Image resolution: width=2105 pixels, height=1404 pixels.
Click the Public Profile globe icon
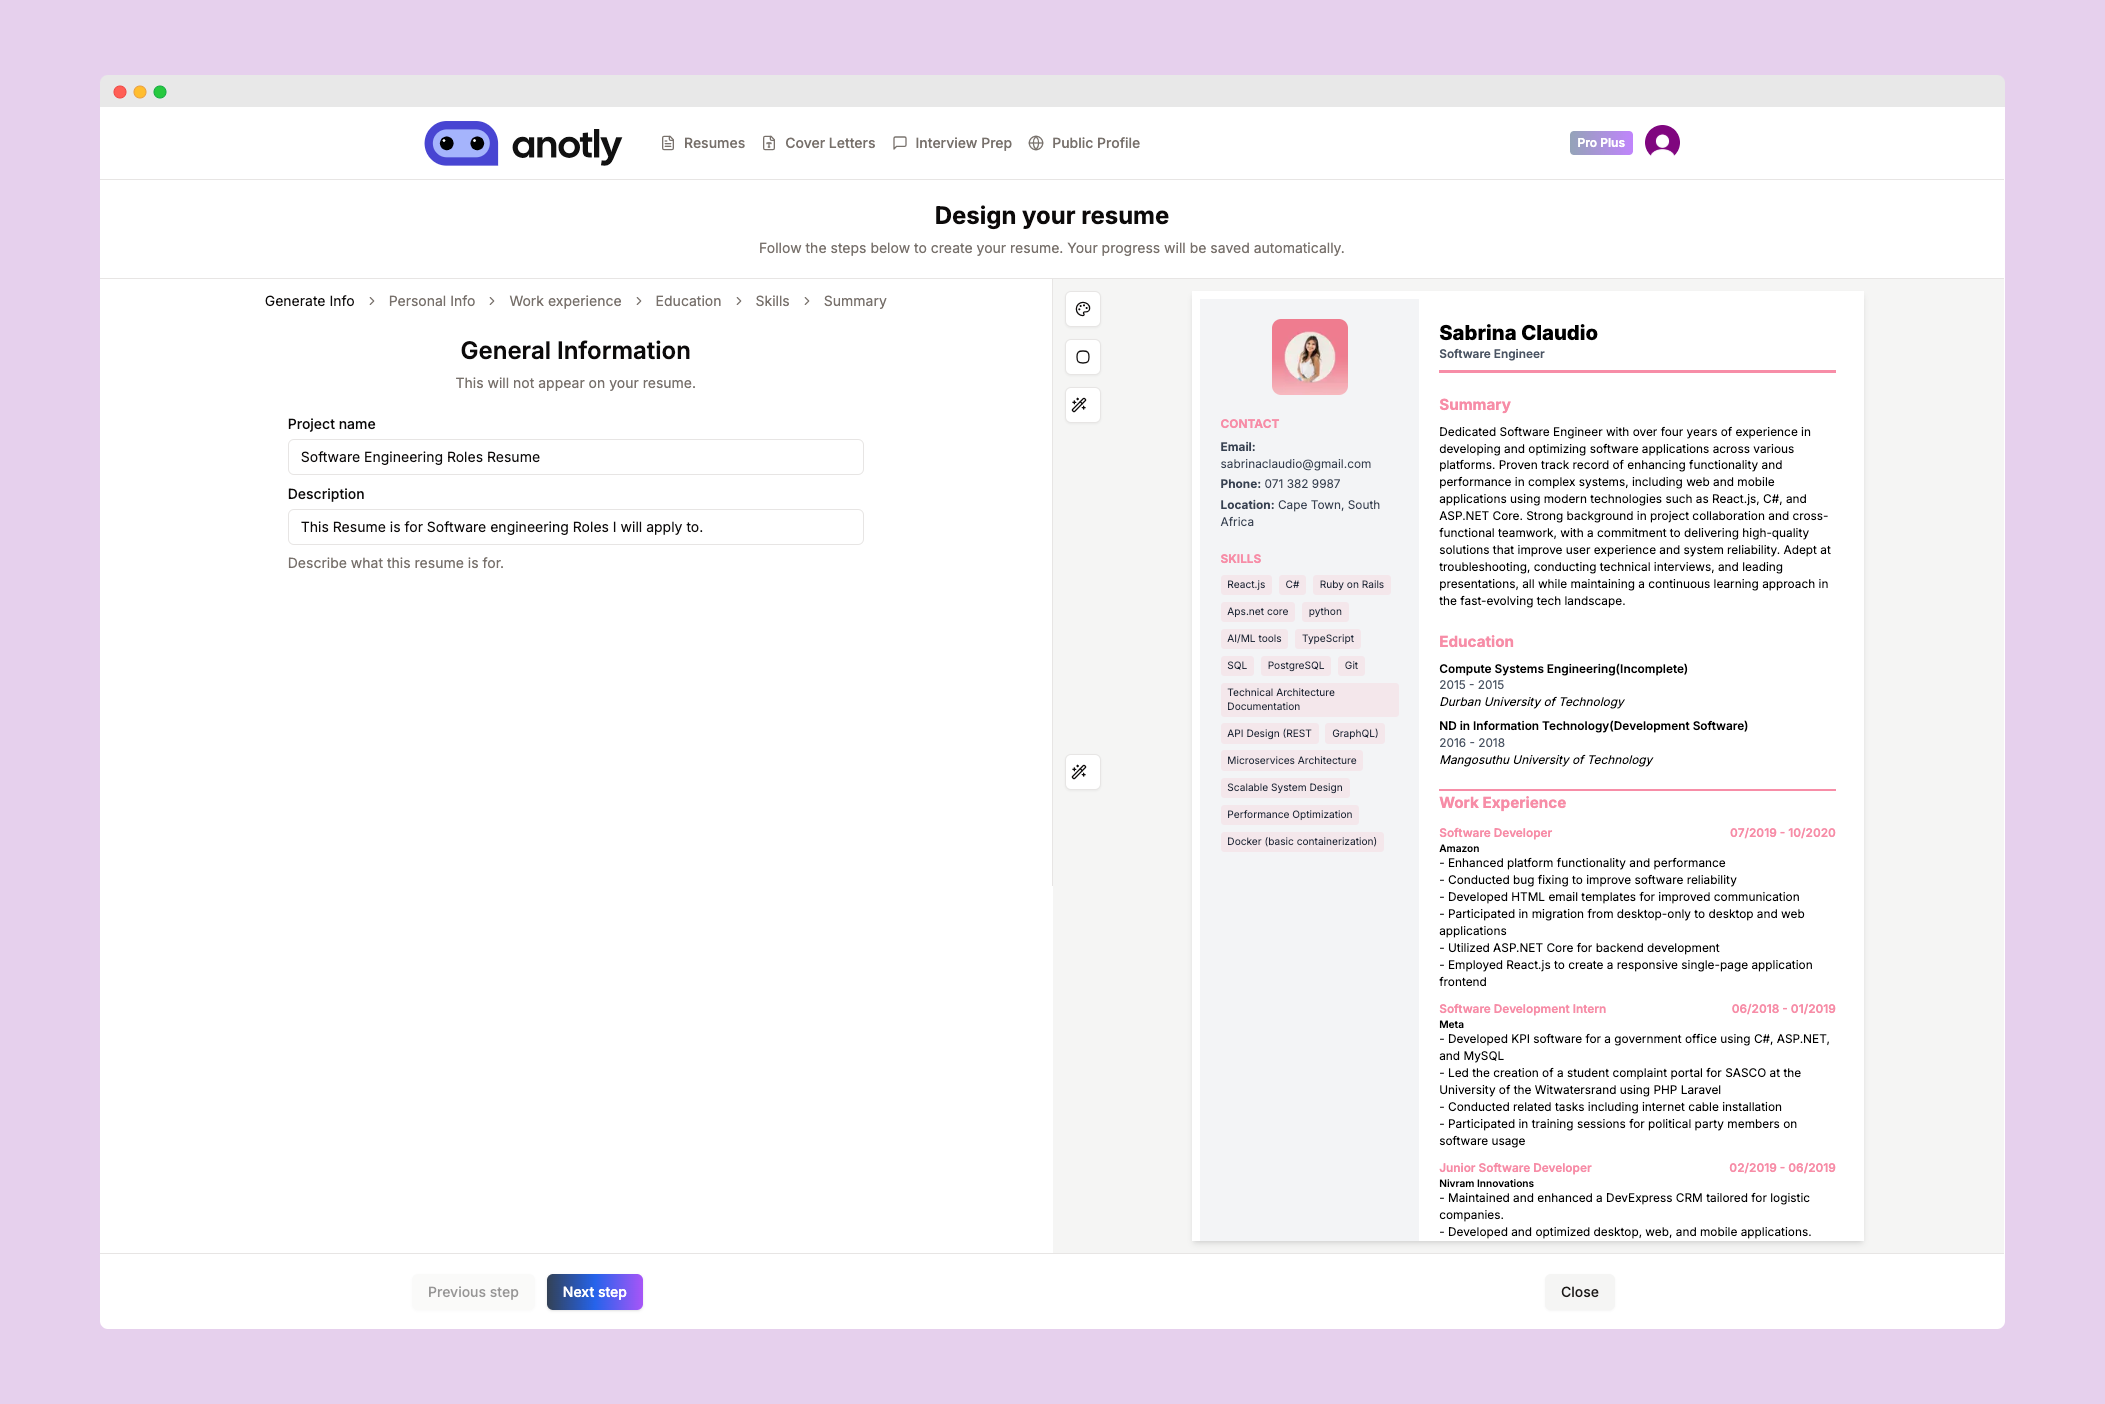click(1036, 143)
